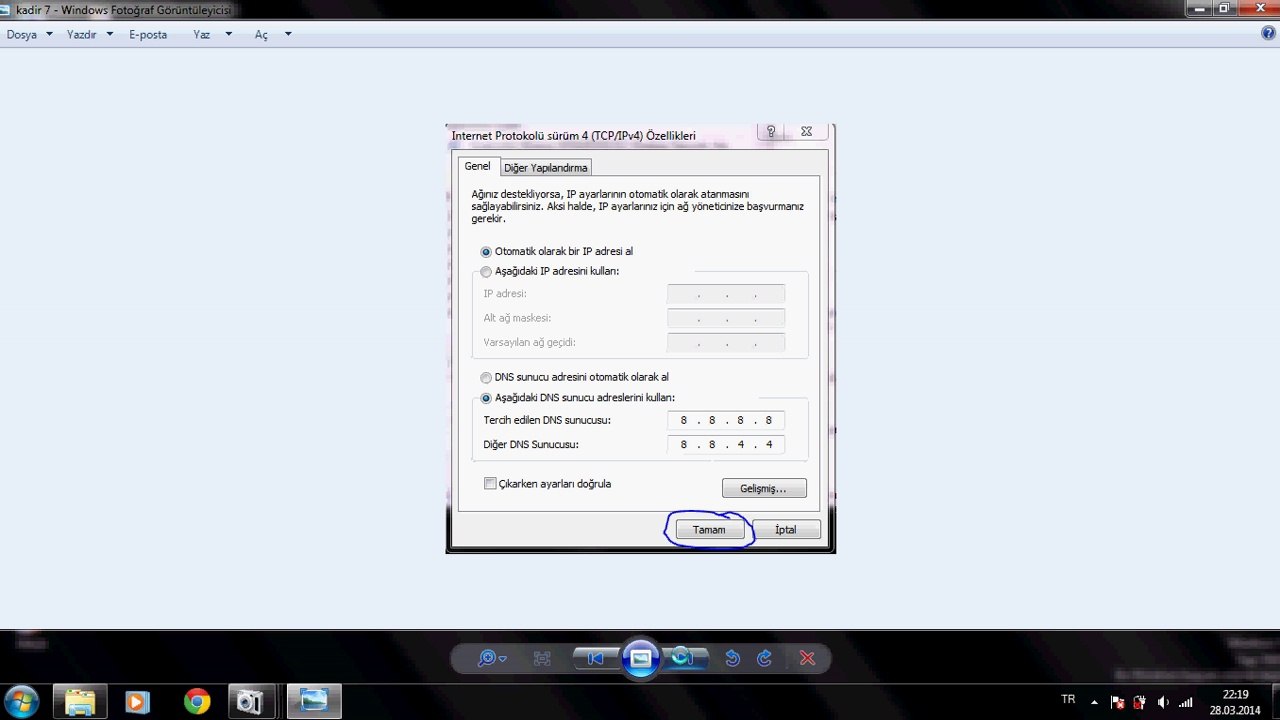Image resolution: width=1280 pixels, height=720 pixels.
Task: Open the camera app on the taskbar
Action: 248,702
